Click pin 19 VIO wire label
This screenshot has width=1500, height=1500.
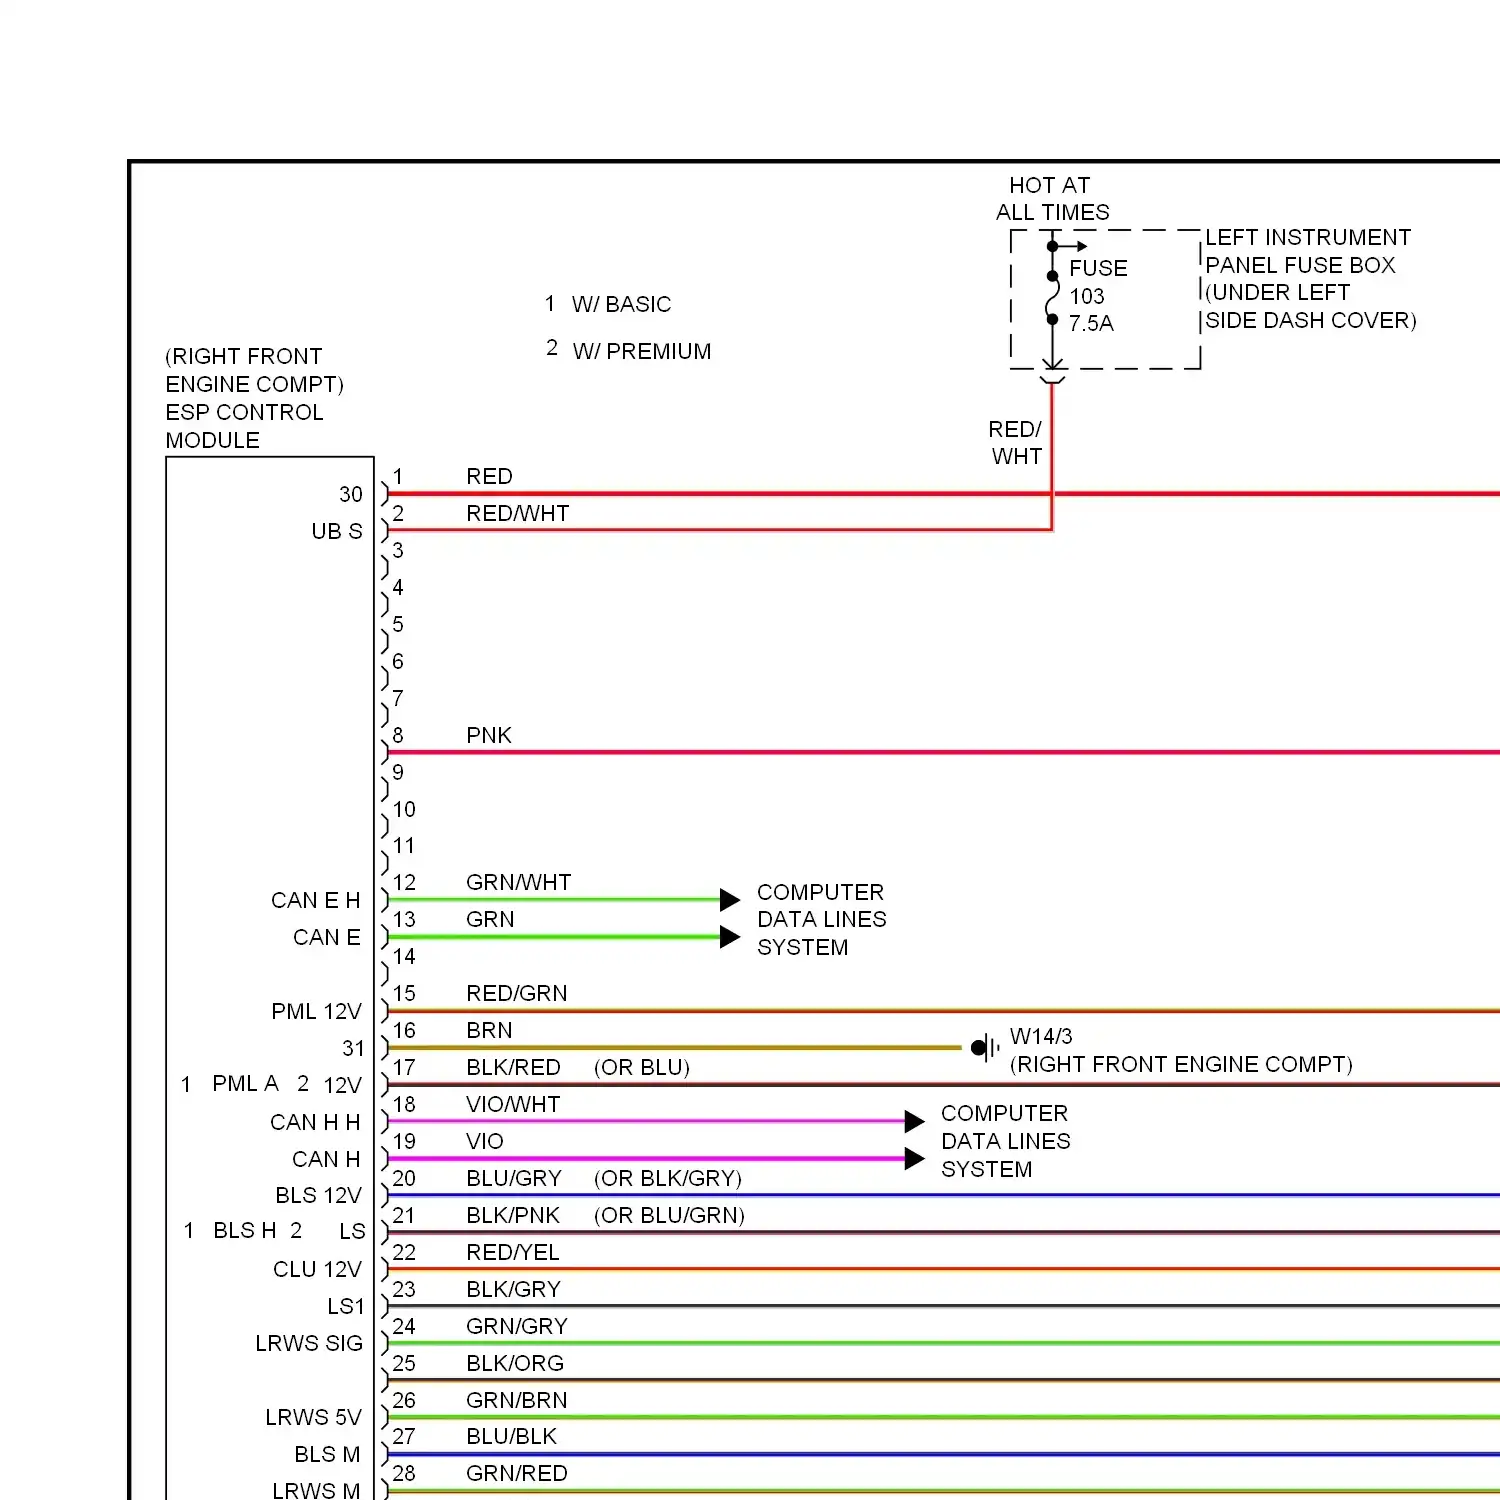click(485, 1141)
